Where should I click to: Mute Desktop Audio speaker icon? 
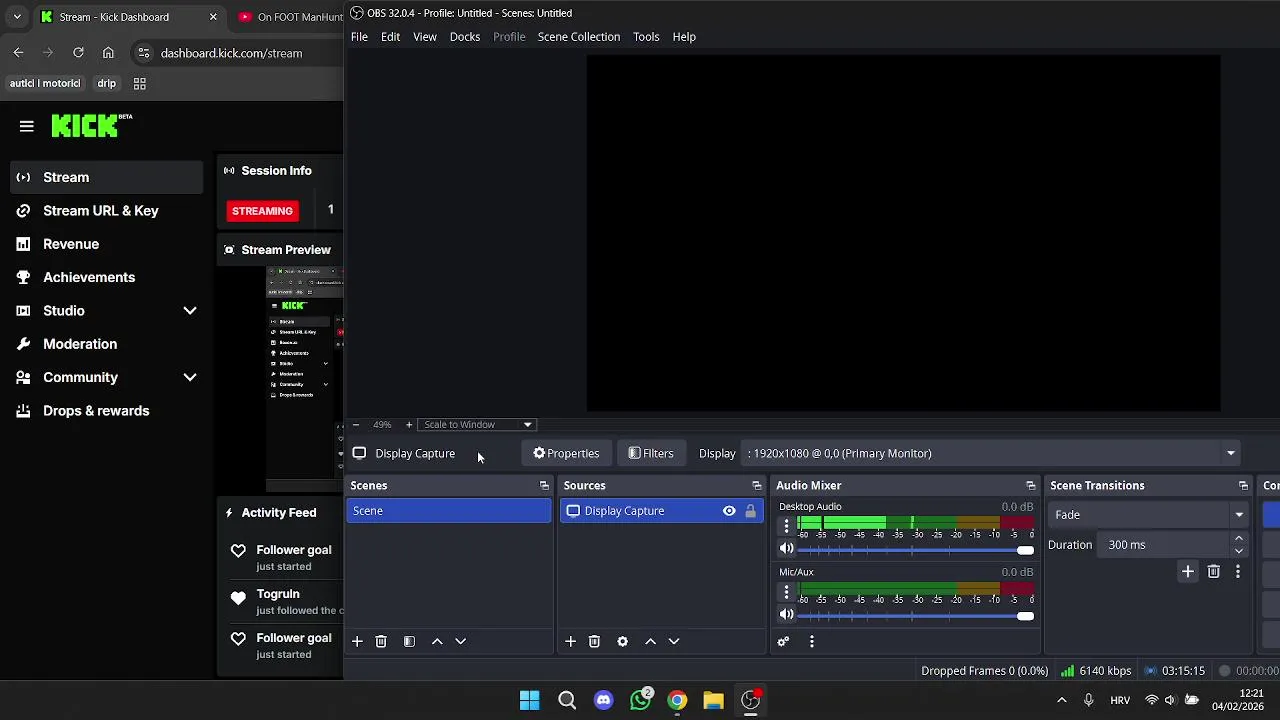[787, 549]
